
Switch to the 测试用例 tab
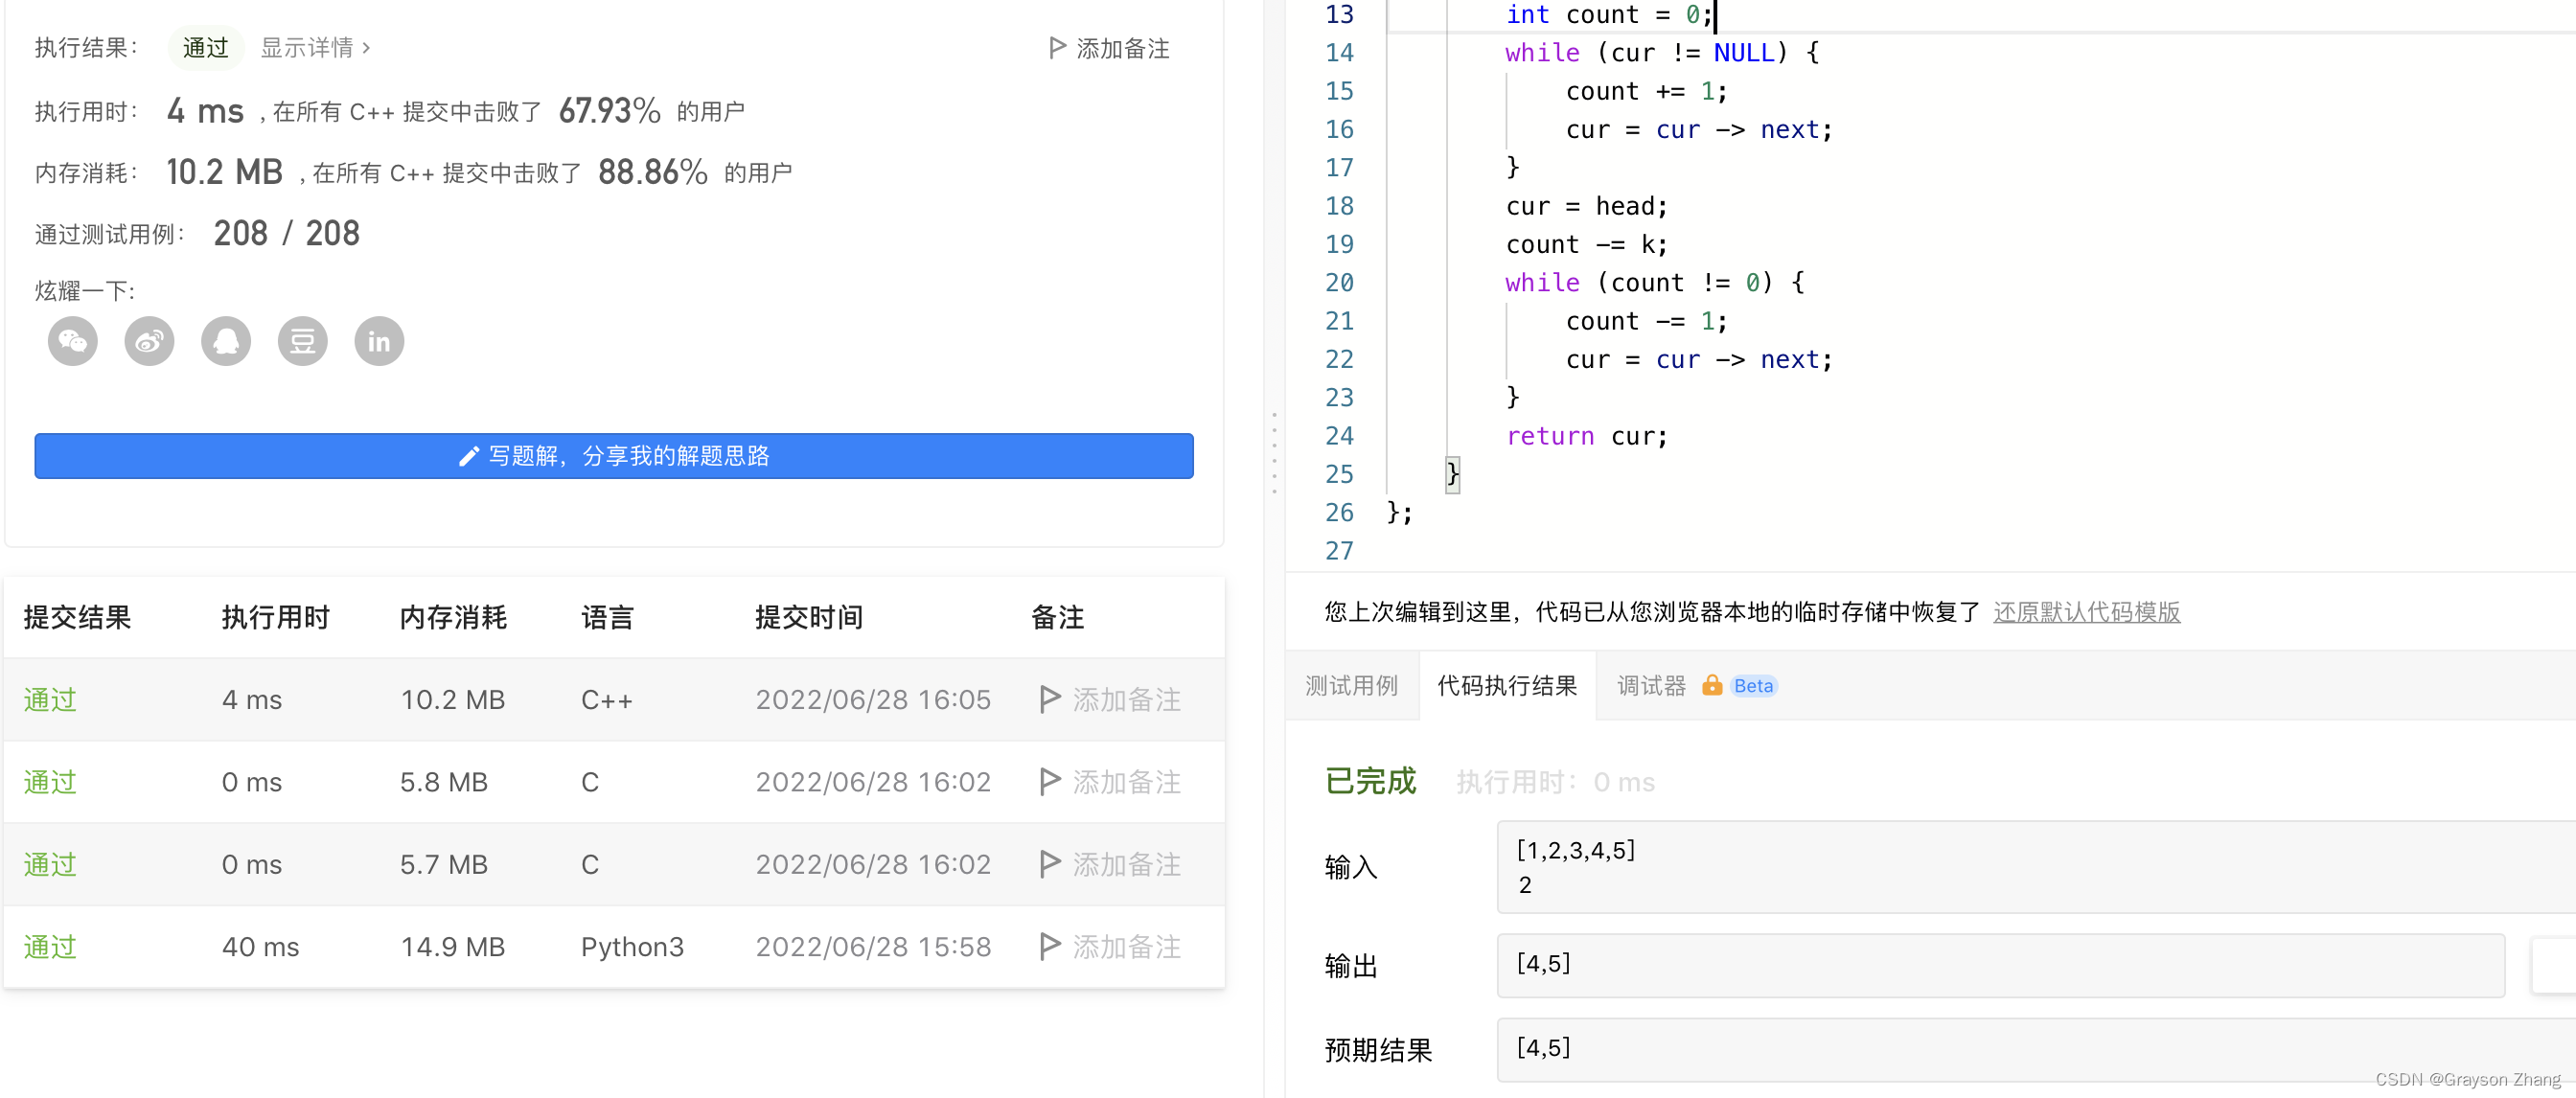click(x=1351, y=686)
